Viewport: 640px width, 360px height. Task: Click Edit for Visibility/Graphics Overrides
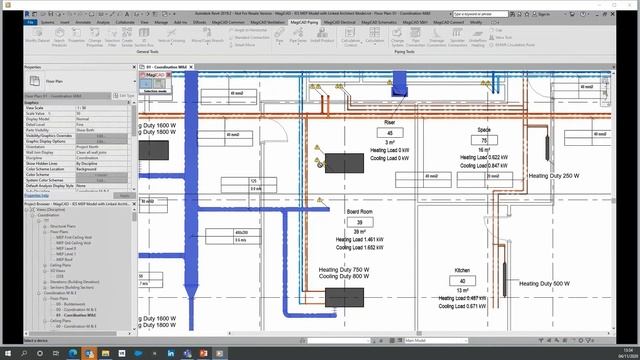tap(101, 136)
